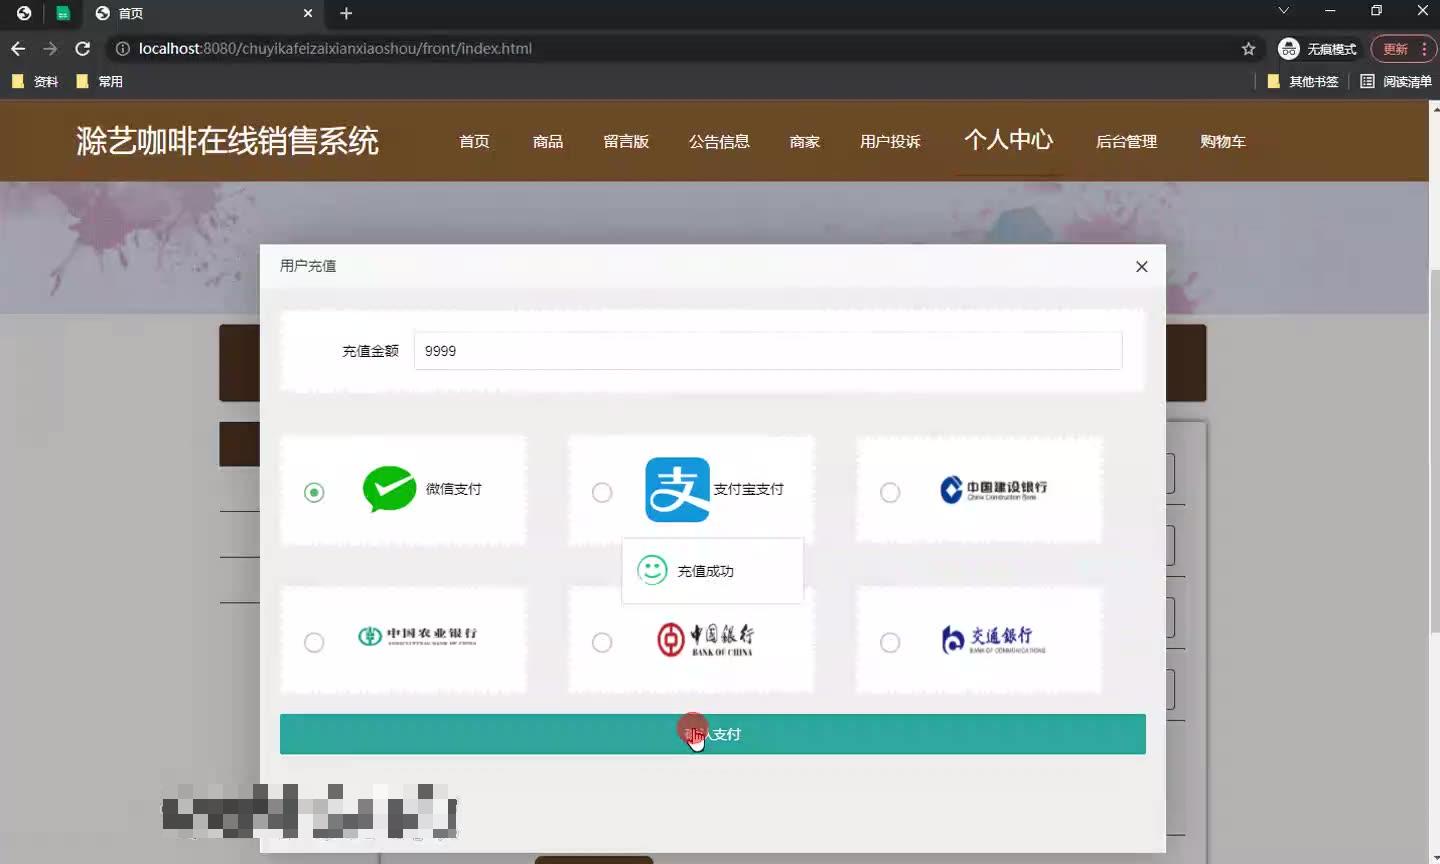Close the 用户充值 dialog

click(1141, 266)
